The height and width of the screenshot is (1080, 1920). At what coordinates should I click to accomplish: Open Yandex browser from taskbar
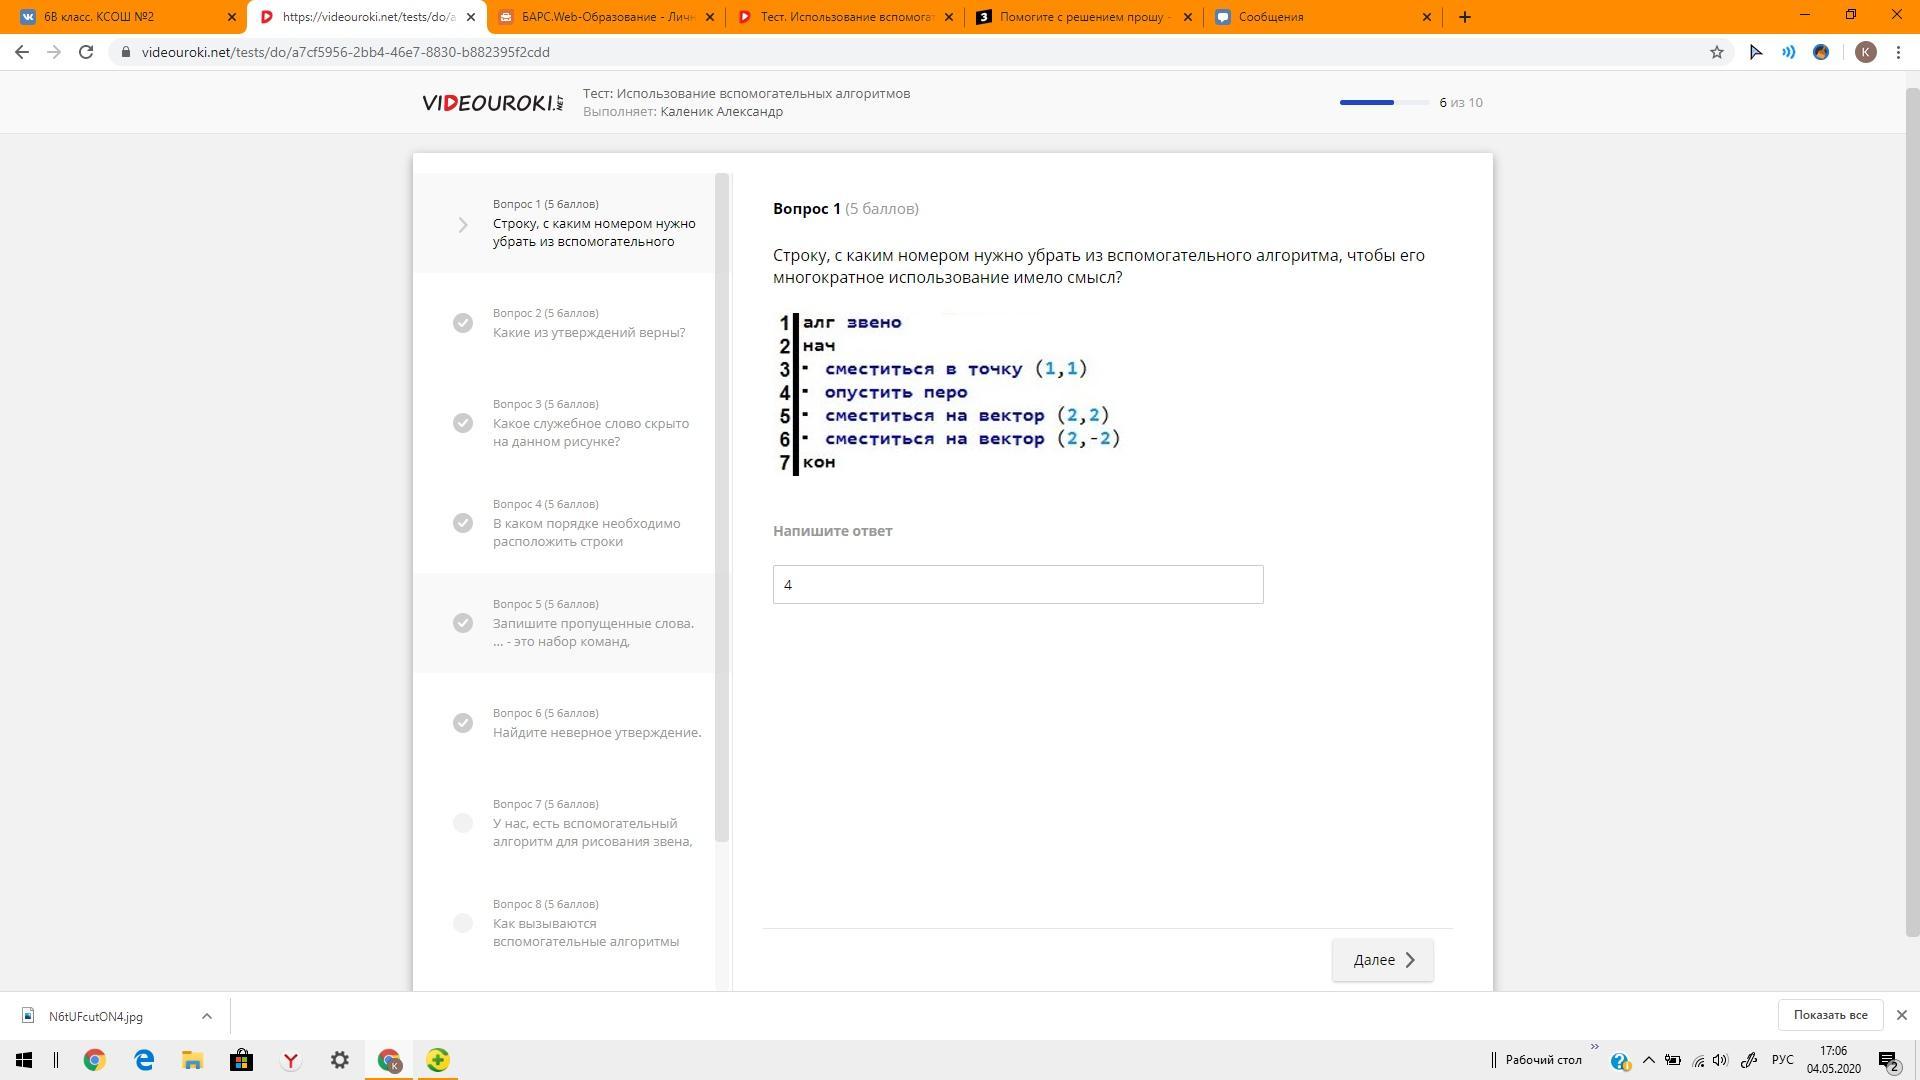[290, 1060]
